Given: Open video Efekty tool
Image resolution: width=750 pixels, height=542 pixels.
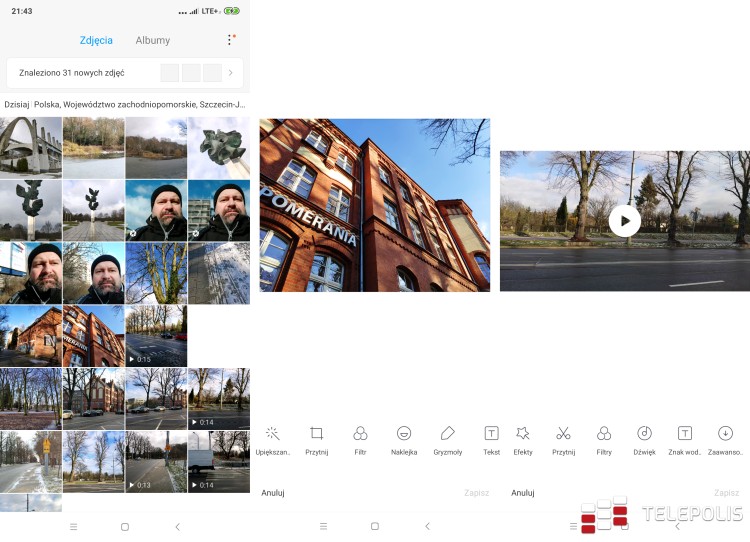Looking at the screenshot, I should point(522,439).
